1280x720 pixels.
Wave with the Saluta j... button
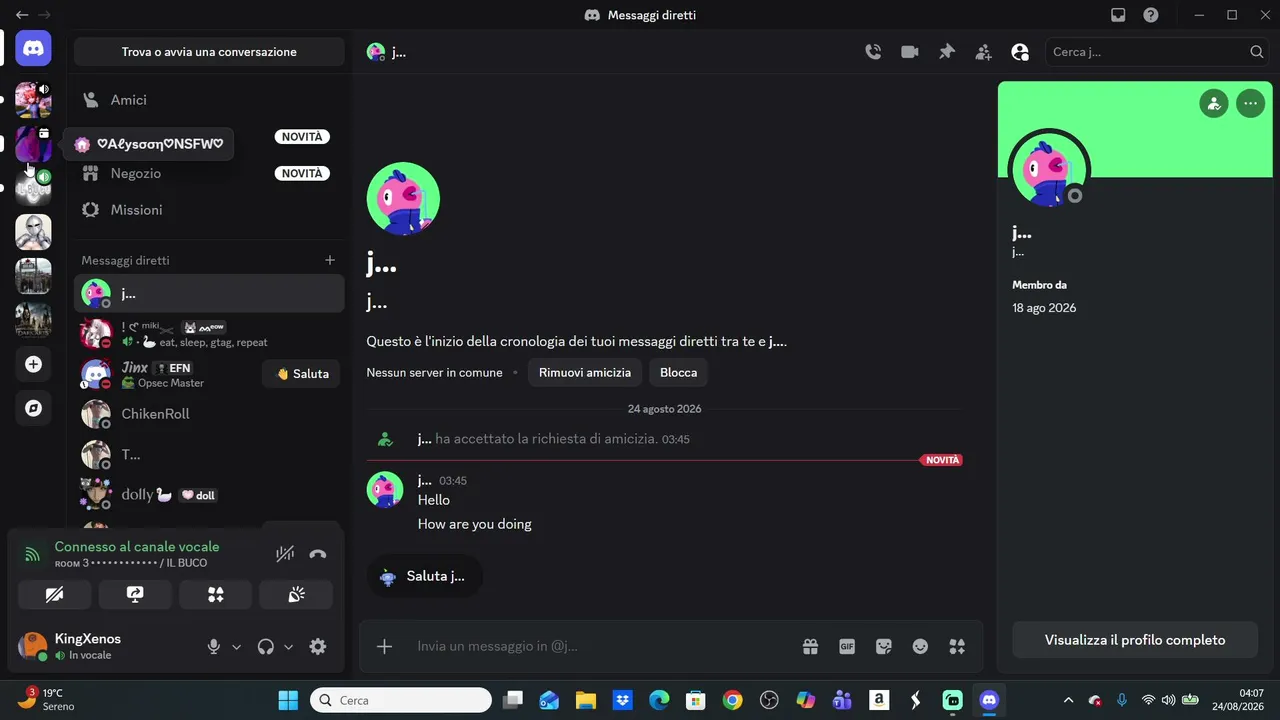424,576
